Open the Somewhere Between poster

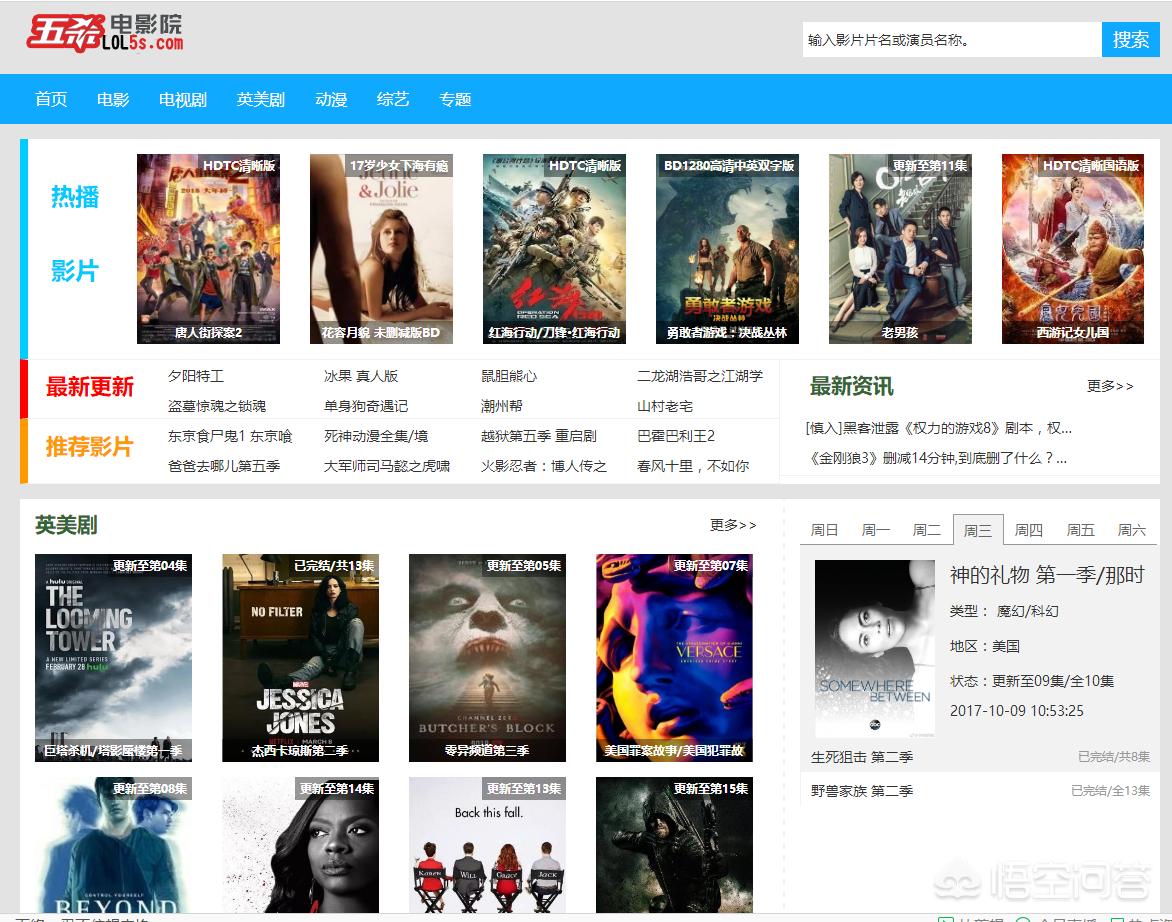[875, 649]
